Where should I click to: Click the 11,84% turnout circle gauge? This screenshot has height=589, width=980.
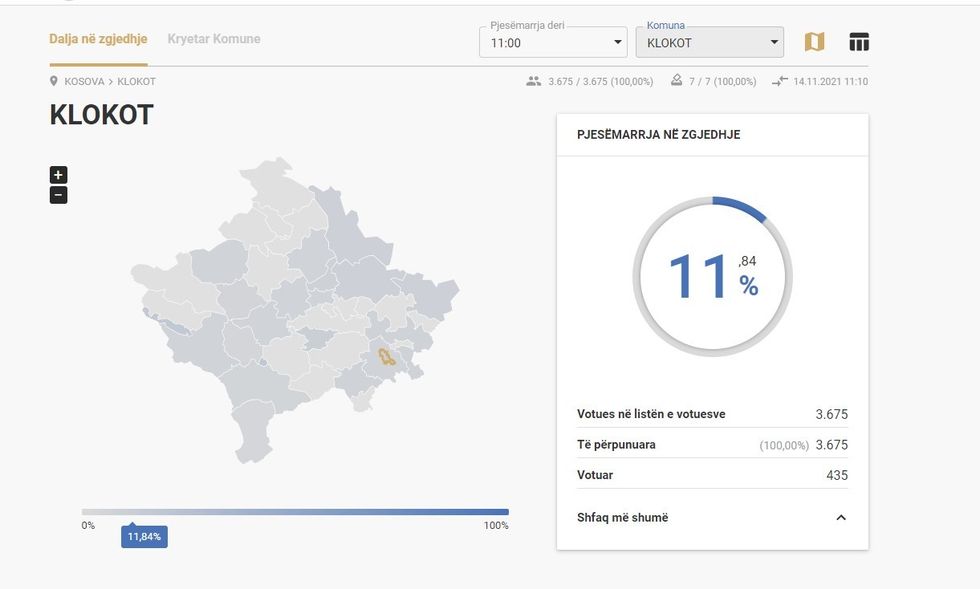(712, 276)
